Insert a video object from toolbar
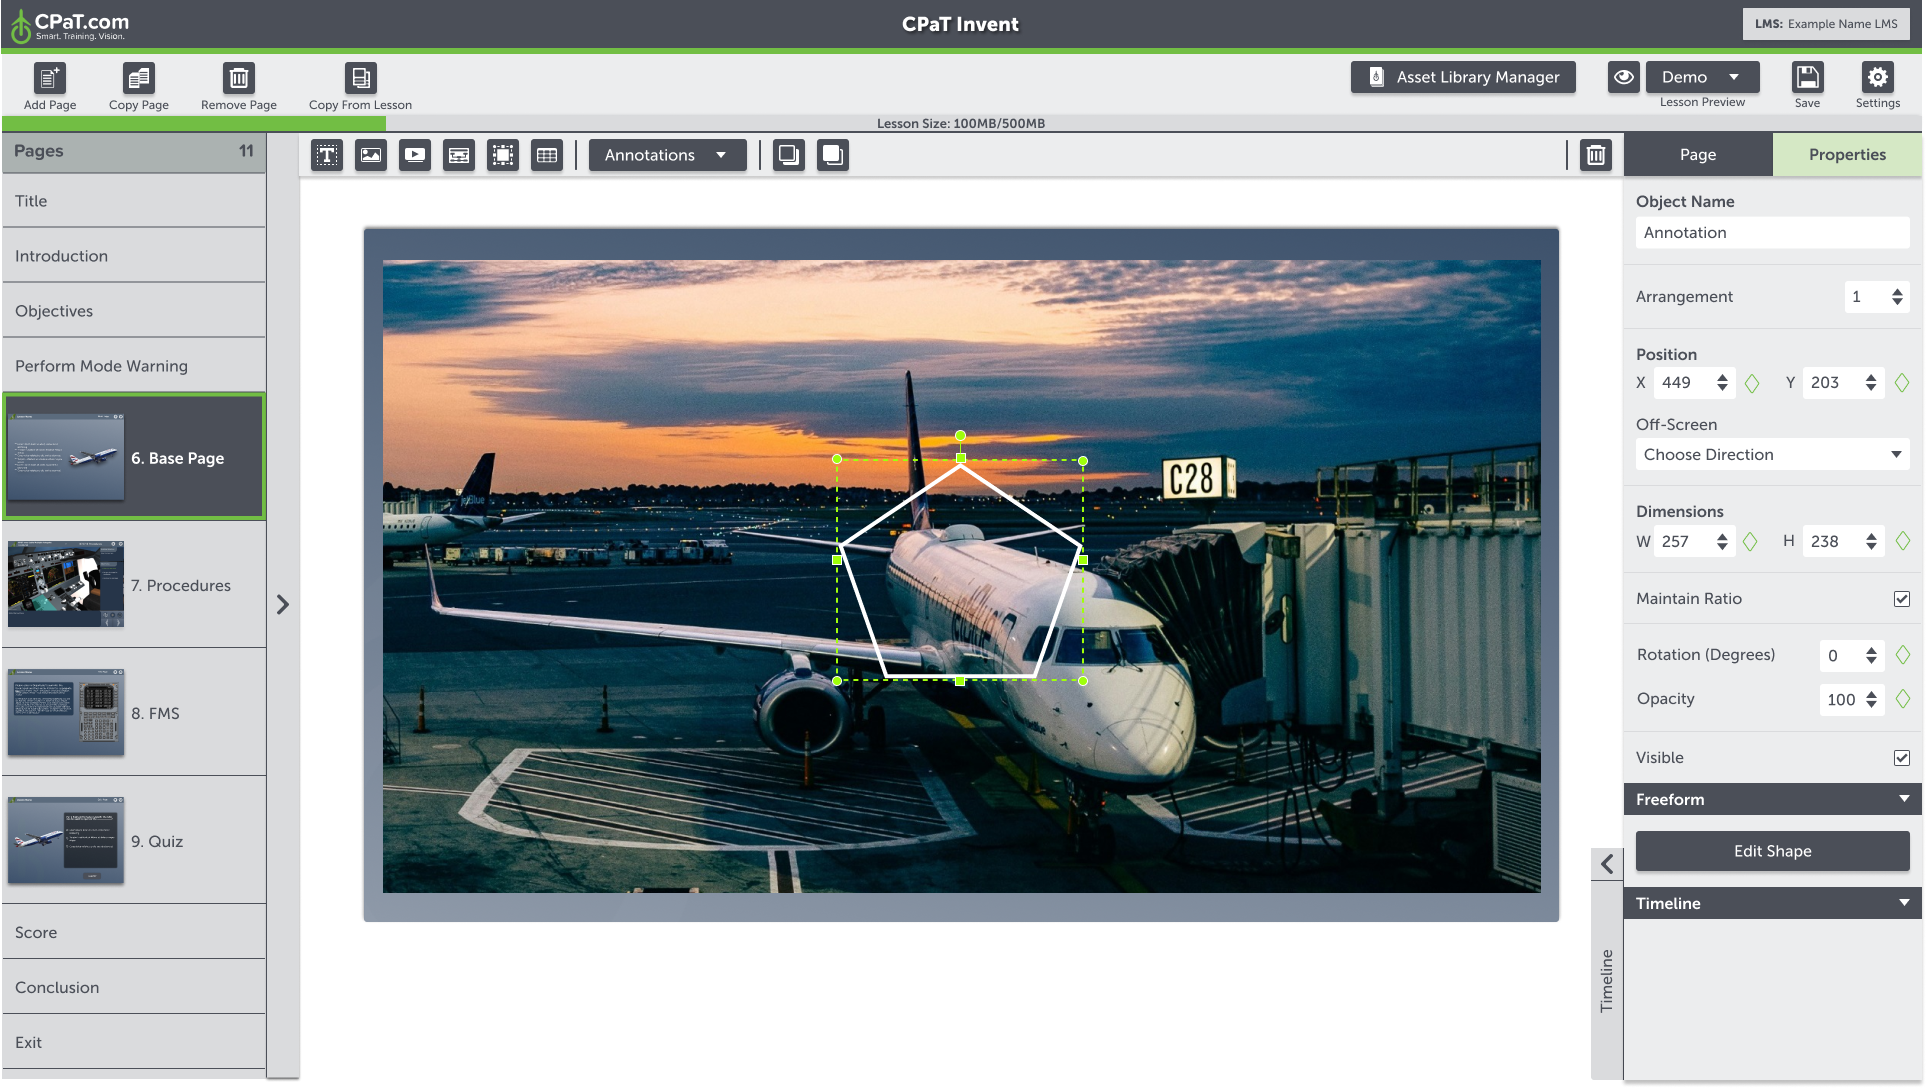 pyautogui.click(x=415, y=155)
